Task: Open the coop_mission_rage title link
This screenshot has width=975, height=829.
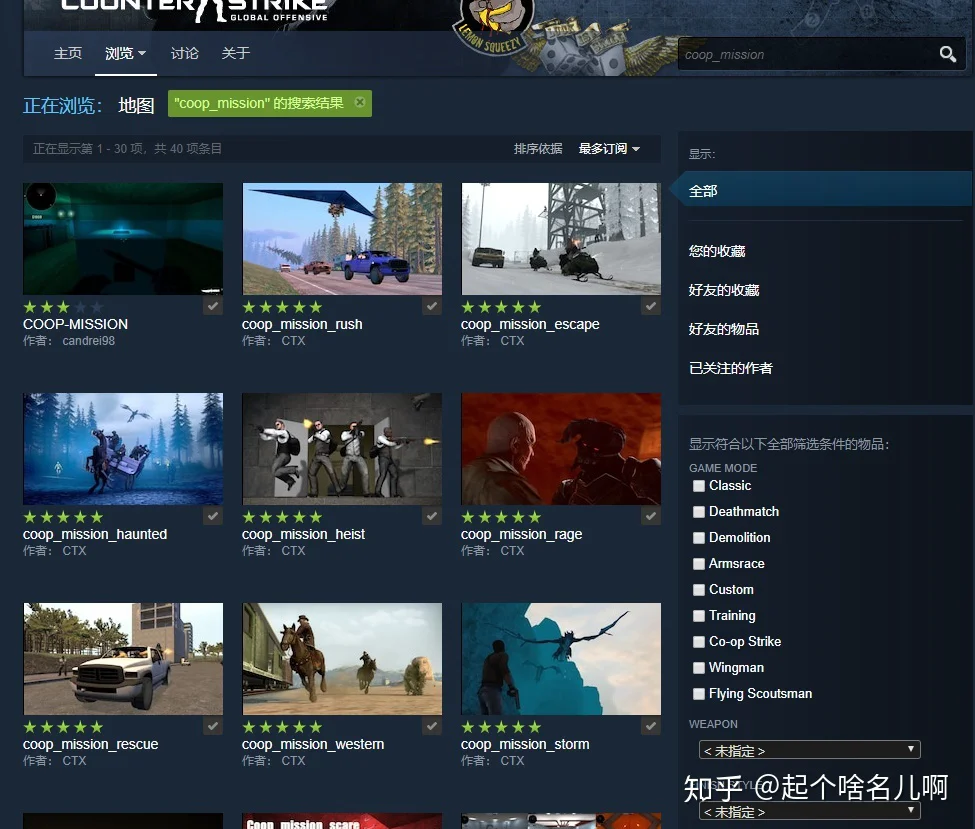Action: [521, 534]
